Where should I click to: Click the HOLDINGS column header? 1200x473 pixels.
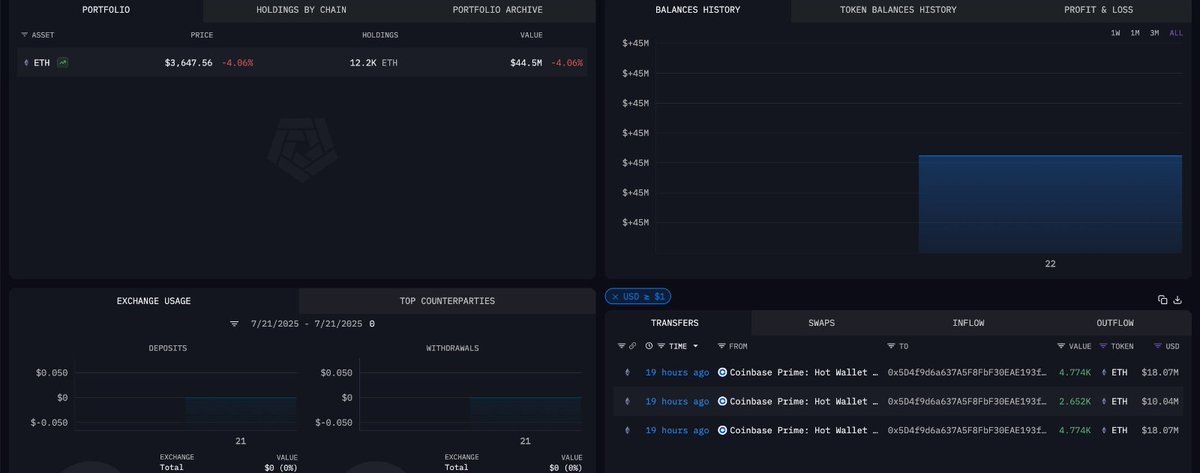(x=380, y=35)
